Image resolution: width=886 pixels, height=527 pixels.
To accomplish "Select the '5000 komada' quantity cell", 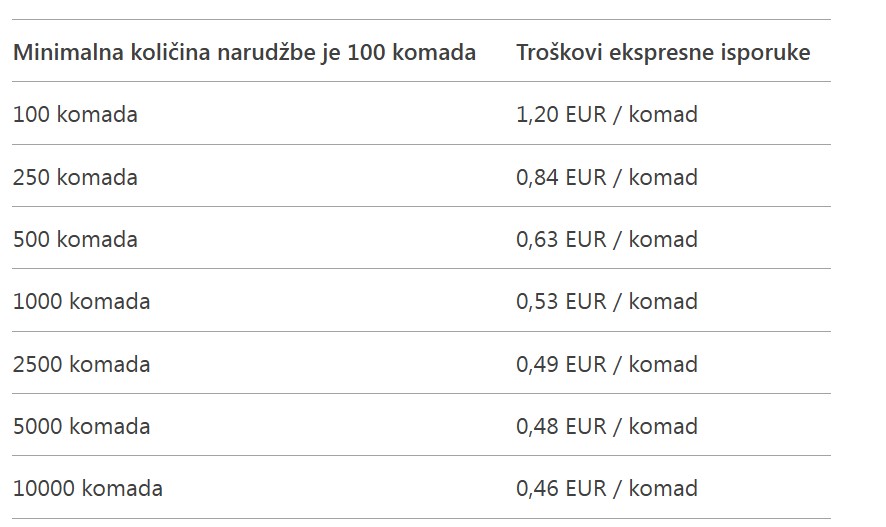I will (x=81, y=426).
